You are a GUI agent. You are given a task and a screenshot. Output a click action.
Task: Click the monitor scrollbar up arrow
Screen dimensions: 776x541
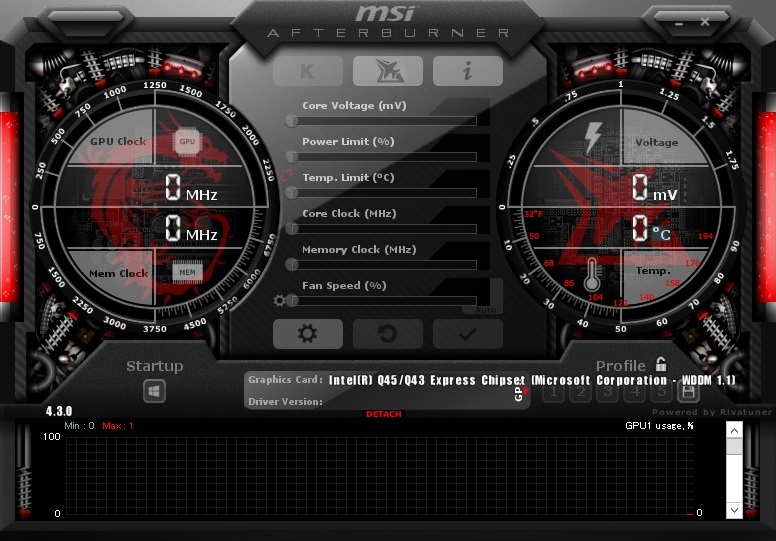point(734,430)
